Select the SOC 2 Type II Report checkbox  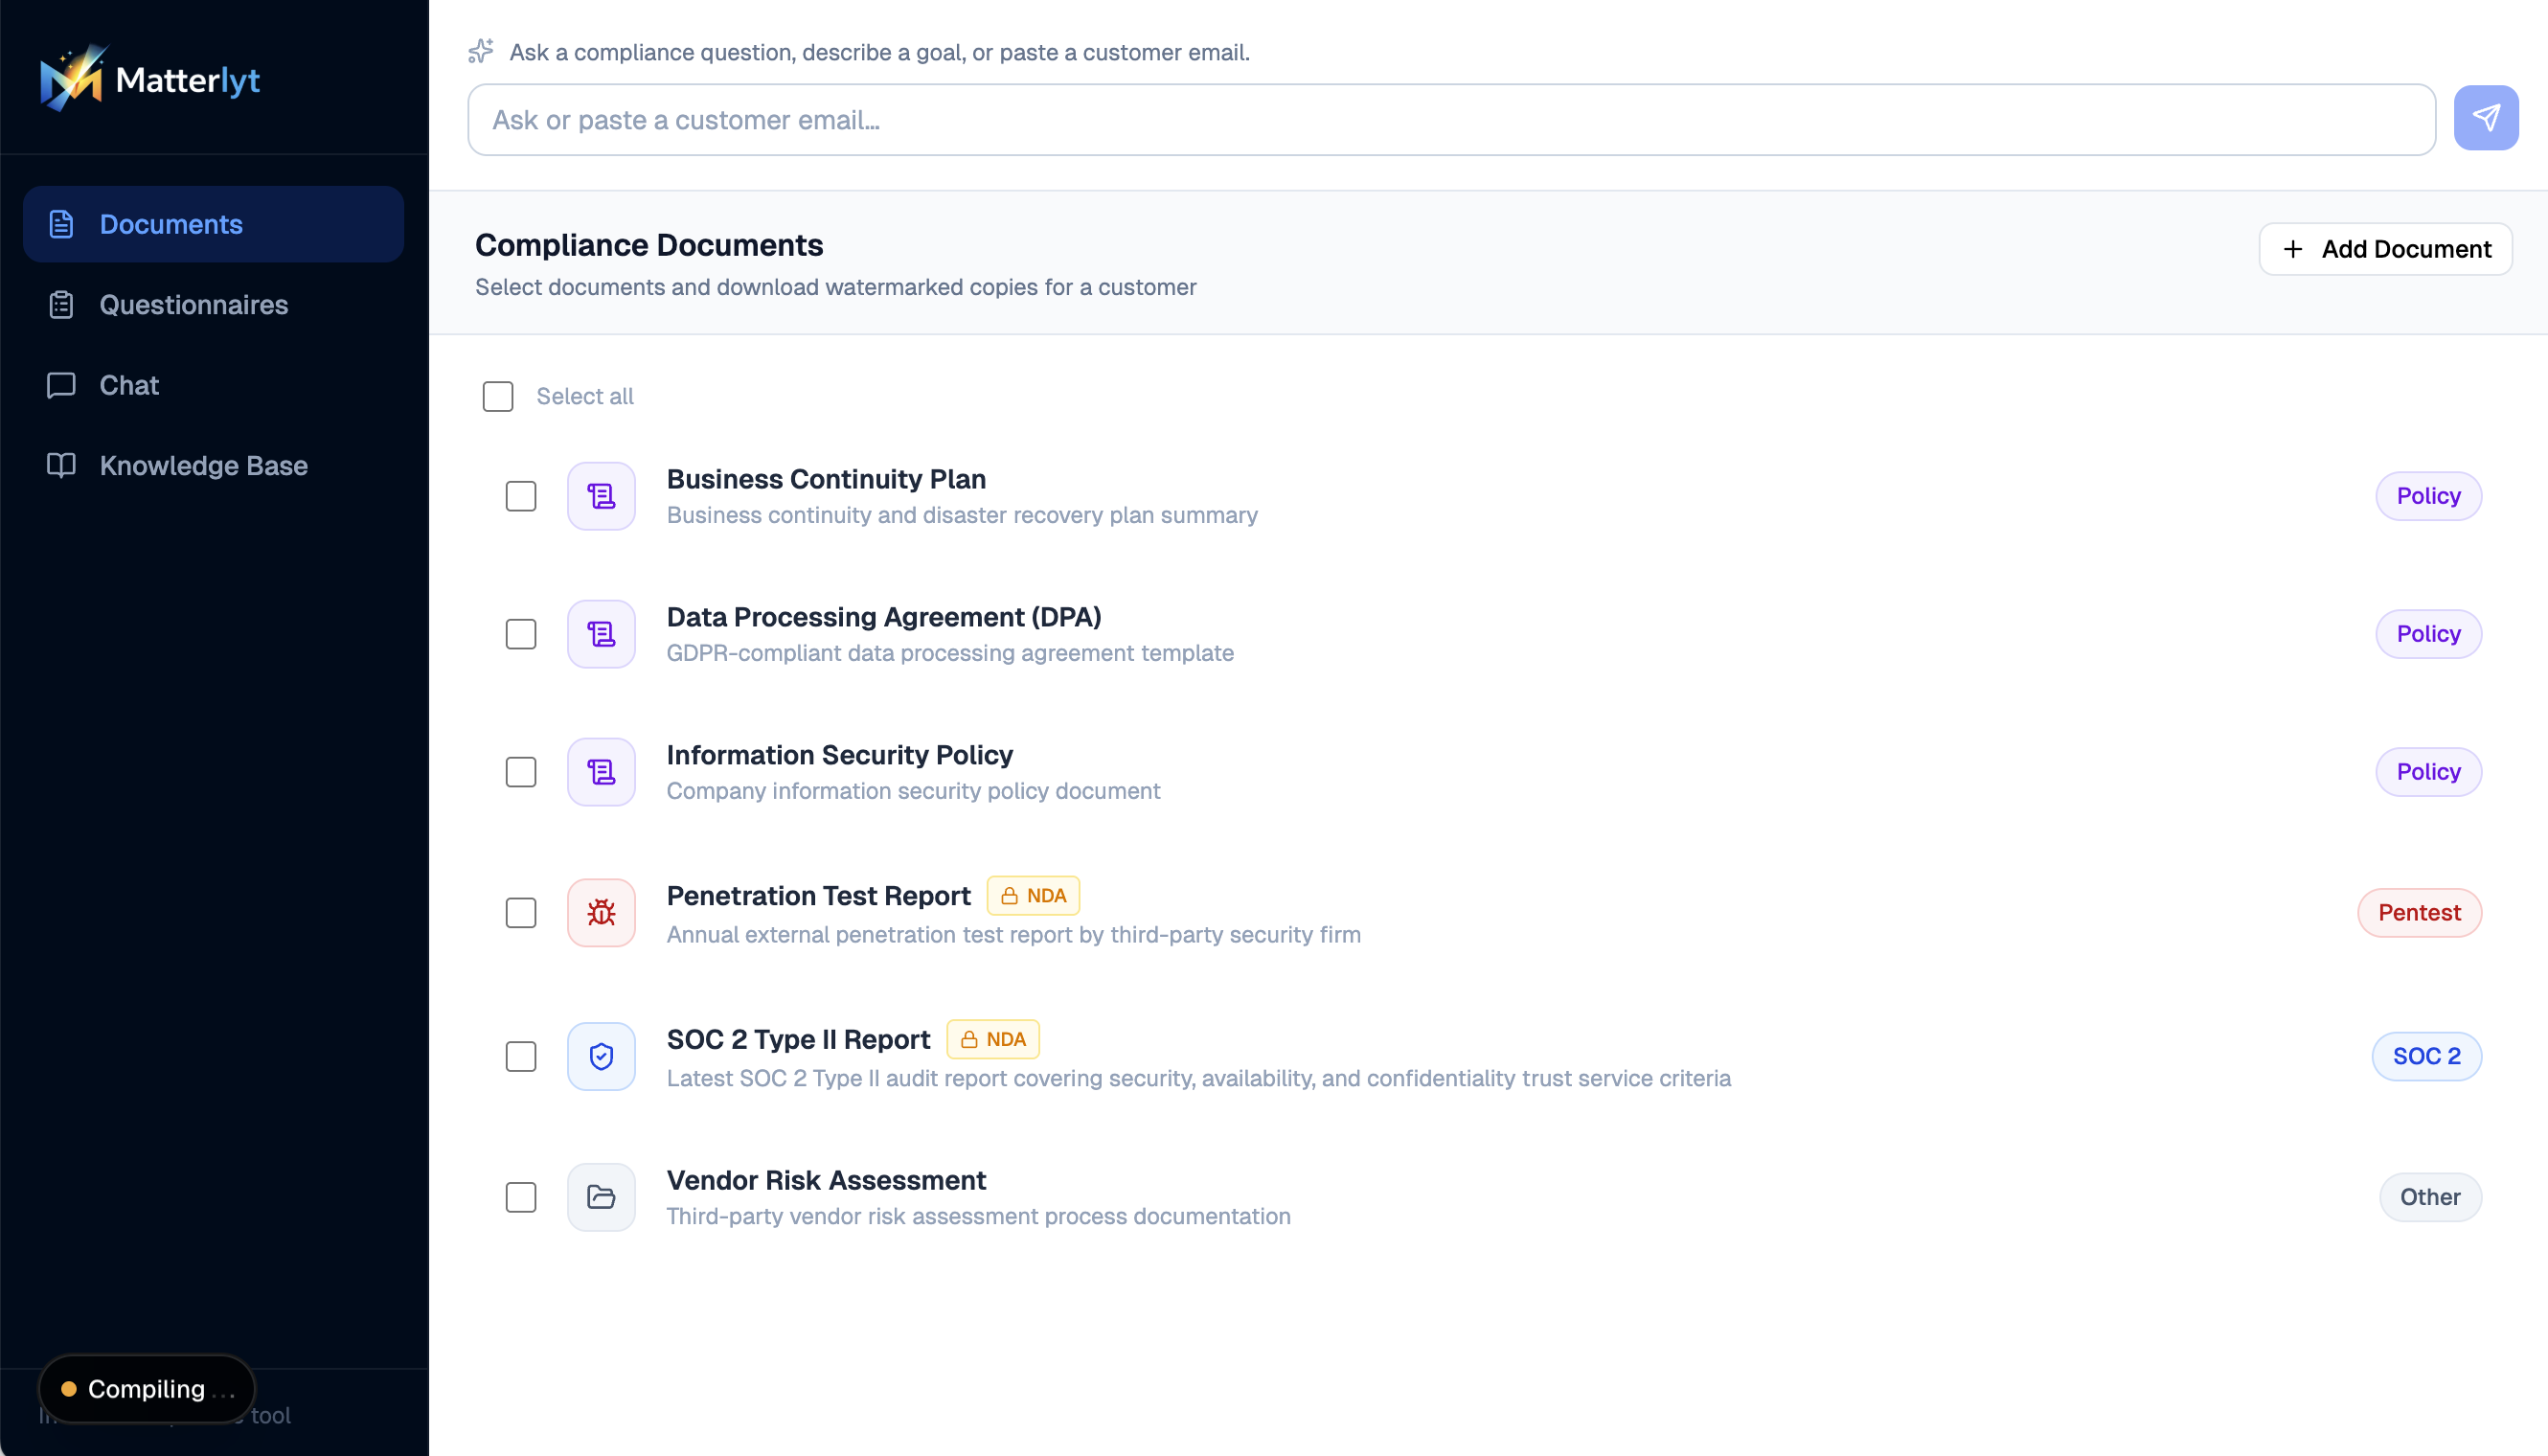click(x=521, y=1056)
